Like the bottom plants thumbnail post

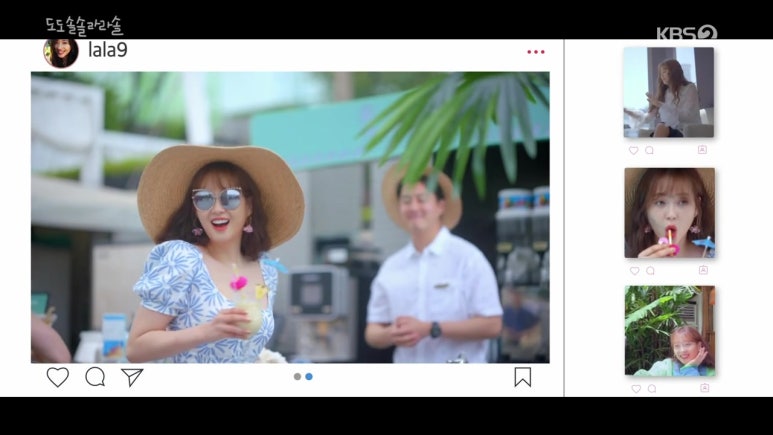[x=636, y=389]
